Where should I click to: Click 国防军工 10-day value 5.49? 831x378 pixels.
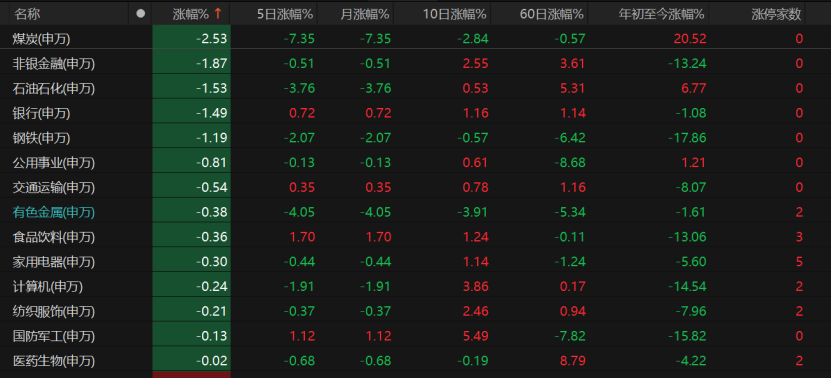(475, 336)
